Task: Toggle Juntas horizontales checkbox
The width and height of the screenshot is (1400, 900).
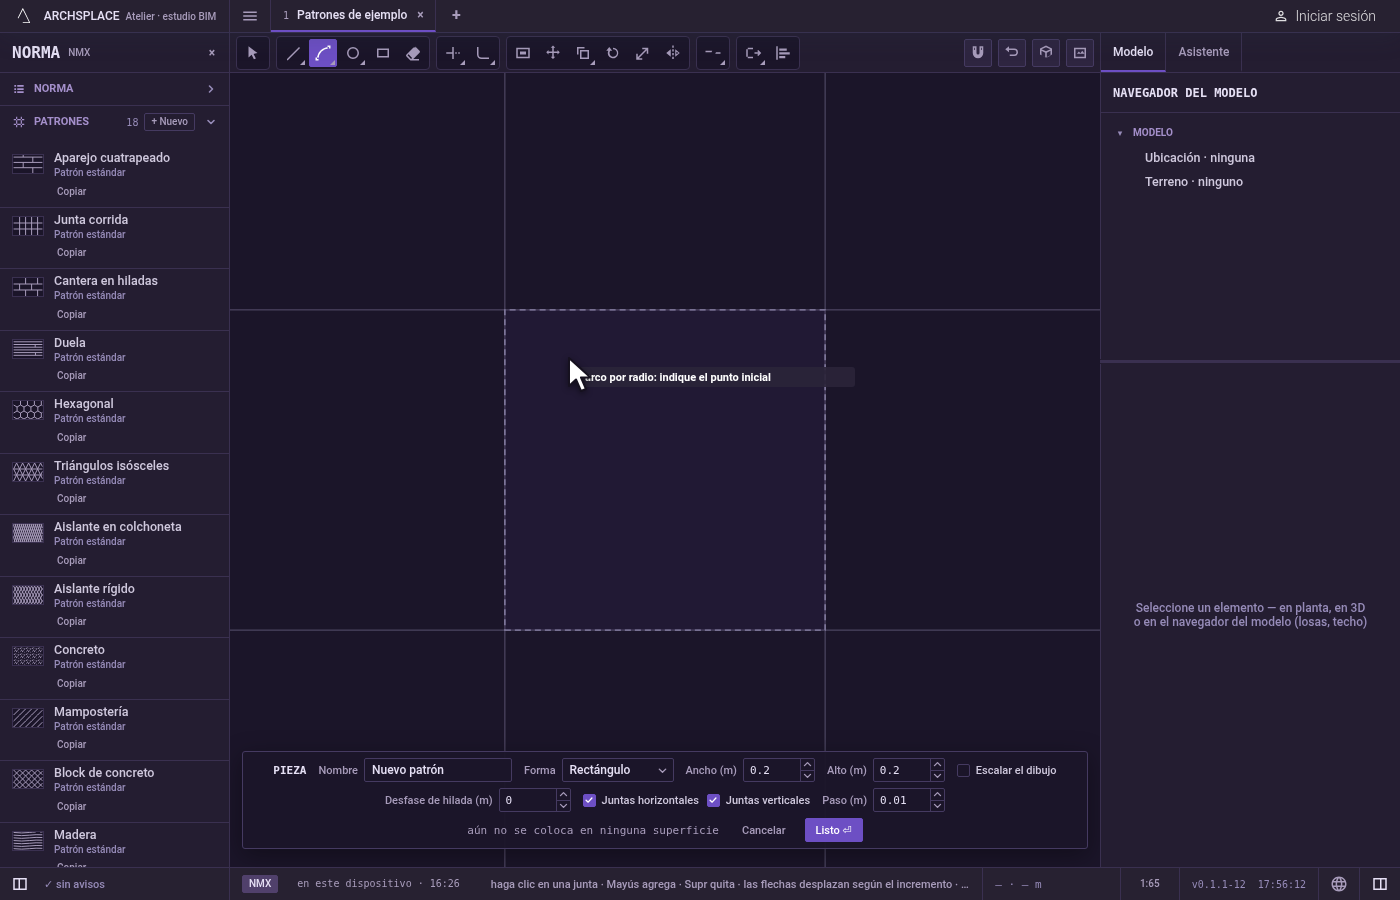Action: (x=589, y=800)
